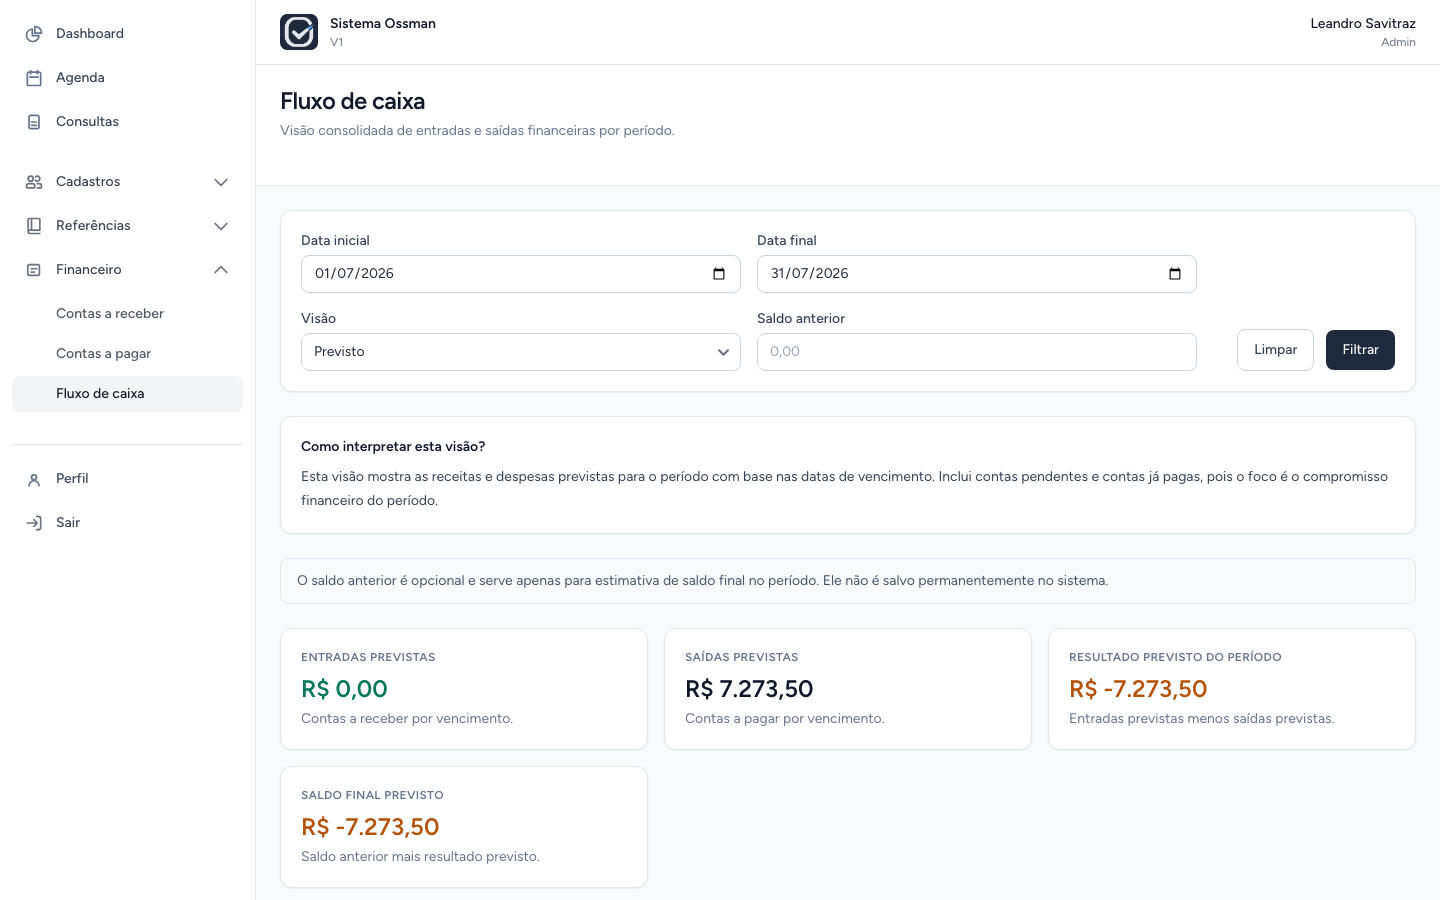Image resolution: width=1440 pixels, height=900 pixels.
Task: Open the Data inicial calendar picker icon
Action: click(719, 274)
